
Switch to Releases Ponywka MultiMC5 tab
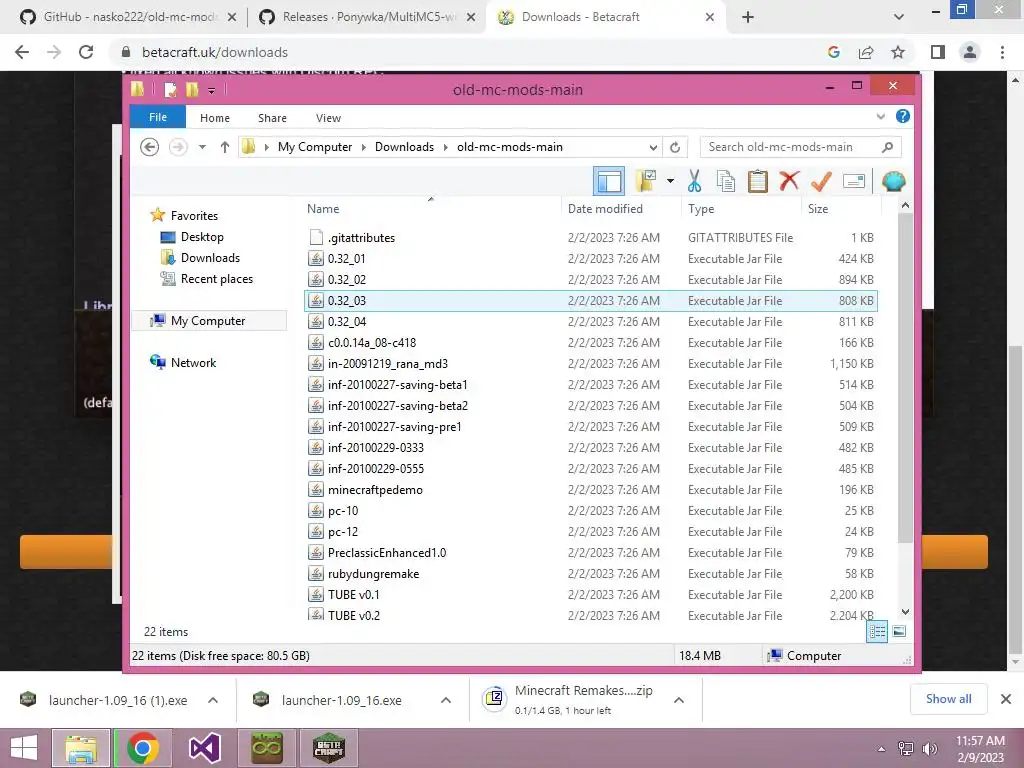pos(368,17)
